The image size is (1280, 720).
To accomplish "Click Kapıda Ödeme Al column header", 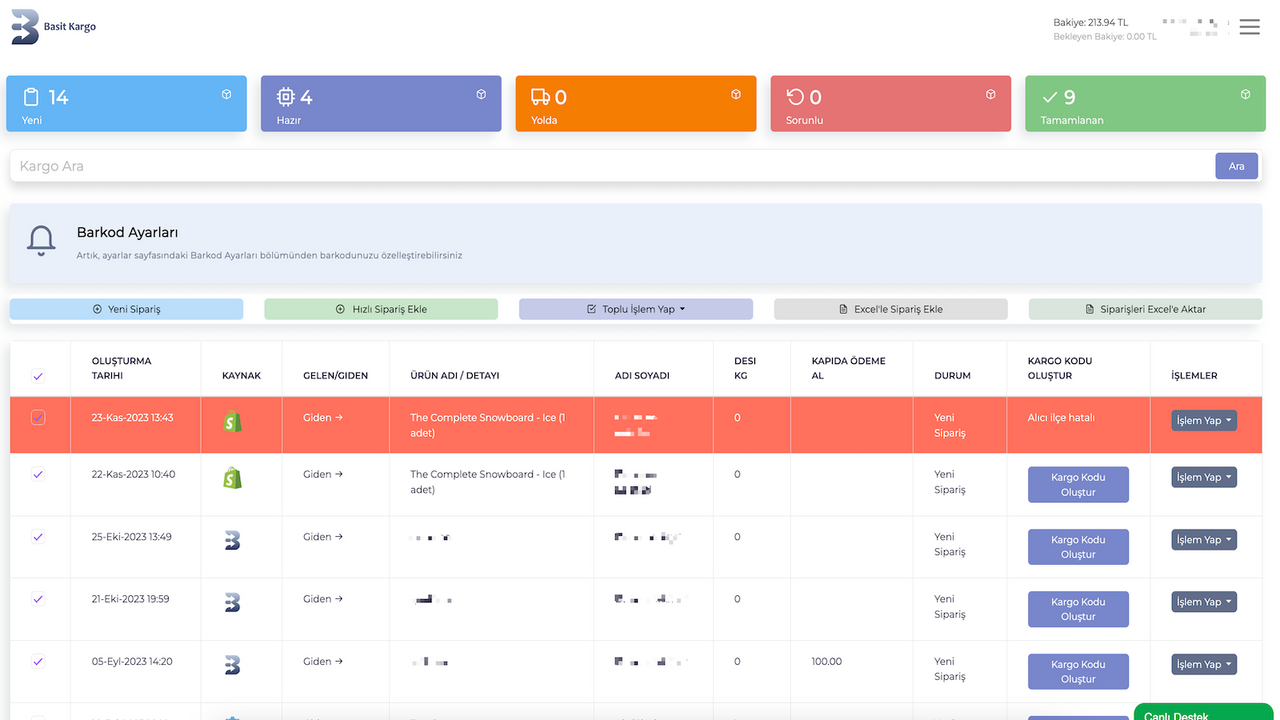I will click(848, 368).
